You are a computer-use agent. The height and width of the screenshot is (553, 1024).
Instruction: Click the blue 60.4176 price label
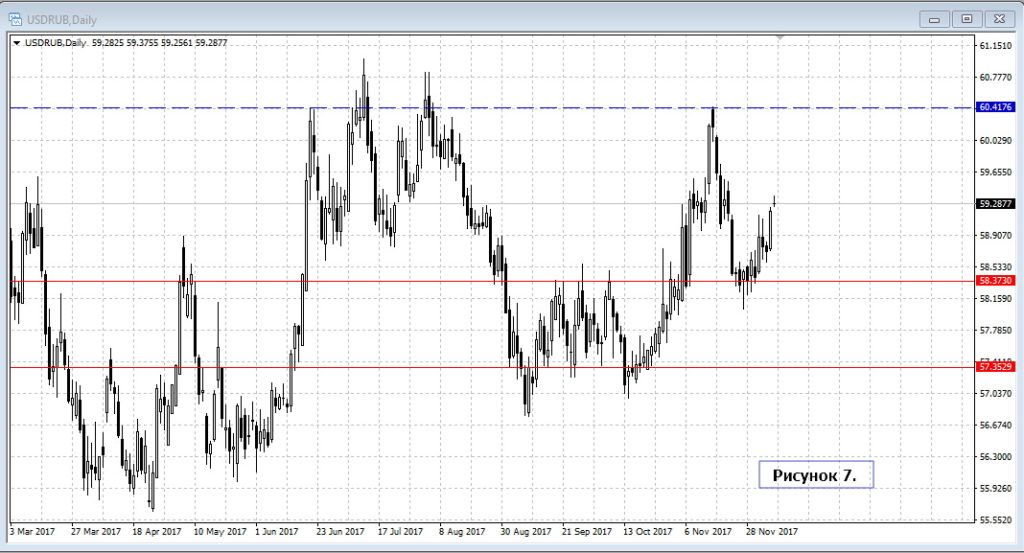click(x=997, y=107)
